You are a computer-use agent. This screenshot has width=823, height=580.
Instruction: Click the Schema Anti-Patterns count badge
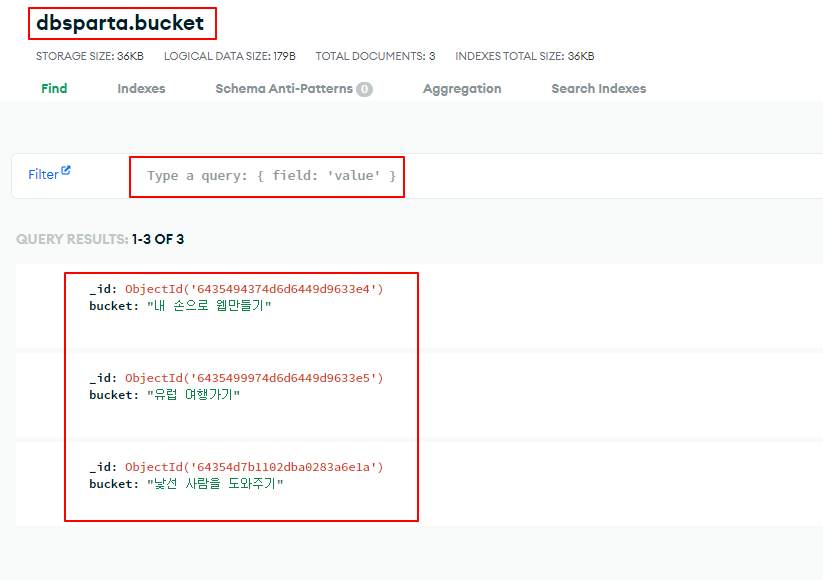[364, 89]
